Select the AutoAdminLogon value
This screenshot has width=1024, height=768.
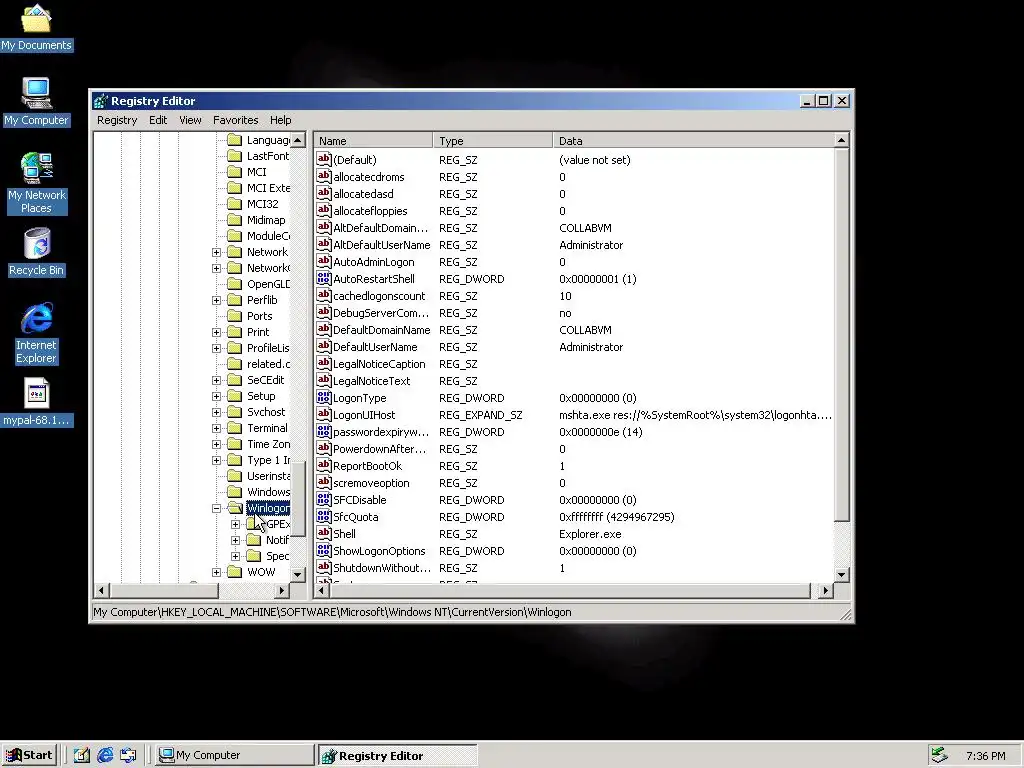(x=374, y=262)
